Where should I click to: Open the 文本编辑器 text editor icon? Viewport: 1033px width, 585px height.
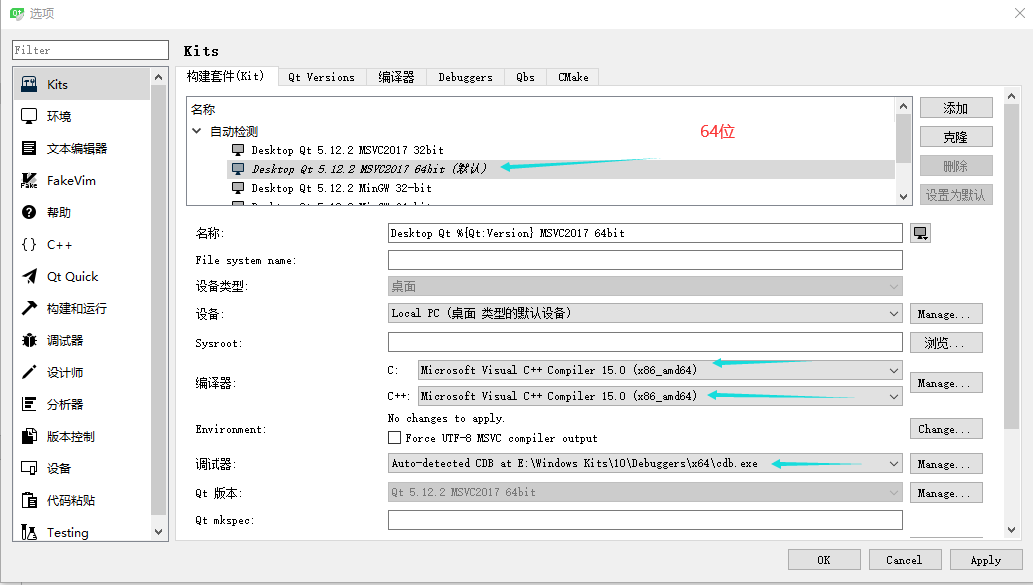tap(29, 148)
